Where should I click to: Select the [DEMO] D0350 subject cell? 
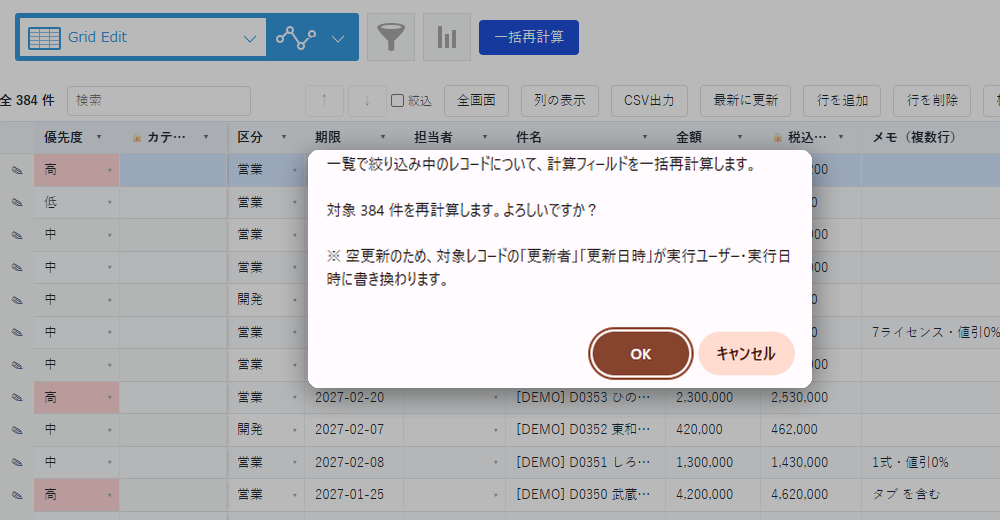[x=585, y=494]
